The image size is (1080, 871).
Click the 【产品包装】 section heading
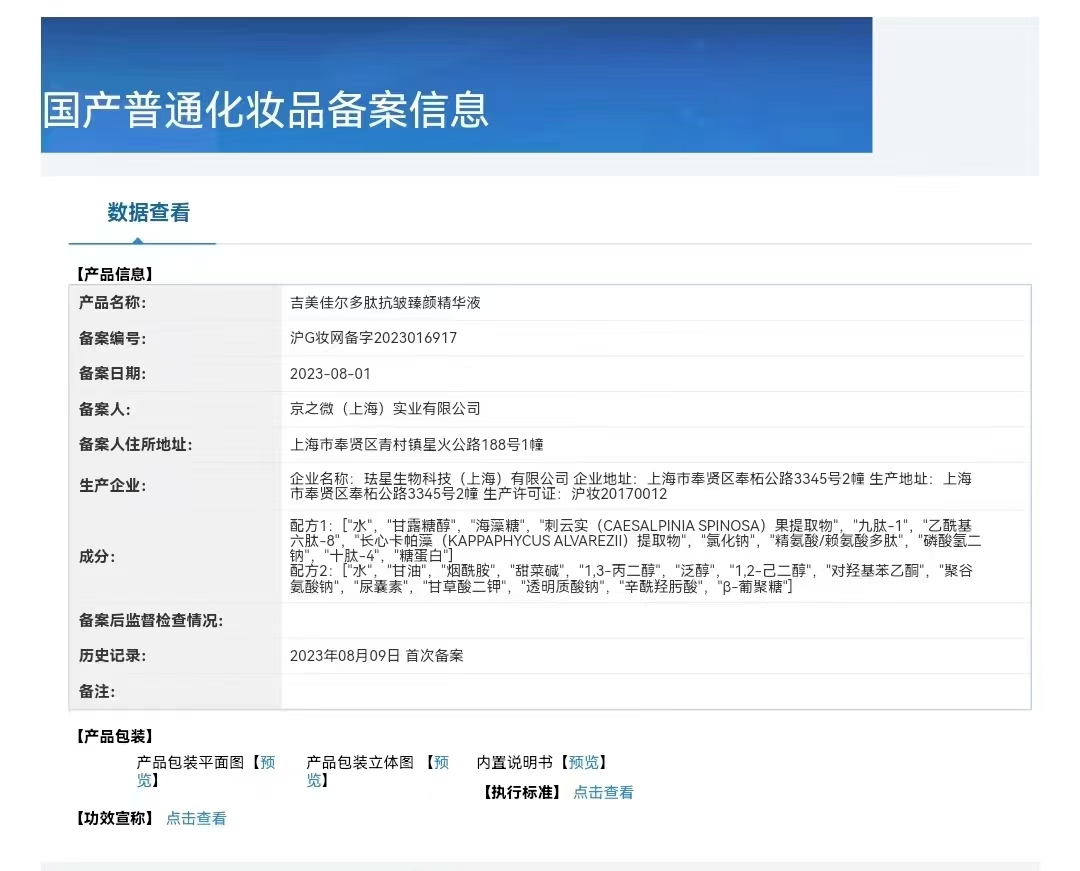pyautogui.click(x=114, y=737)
